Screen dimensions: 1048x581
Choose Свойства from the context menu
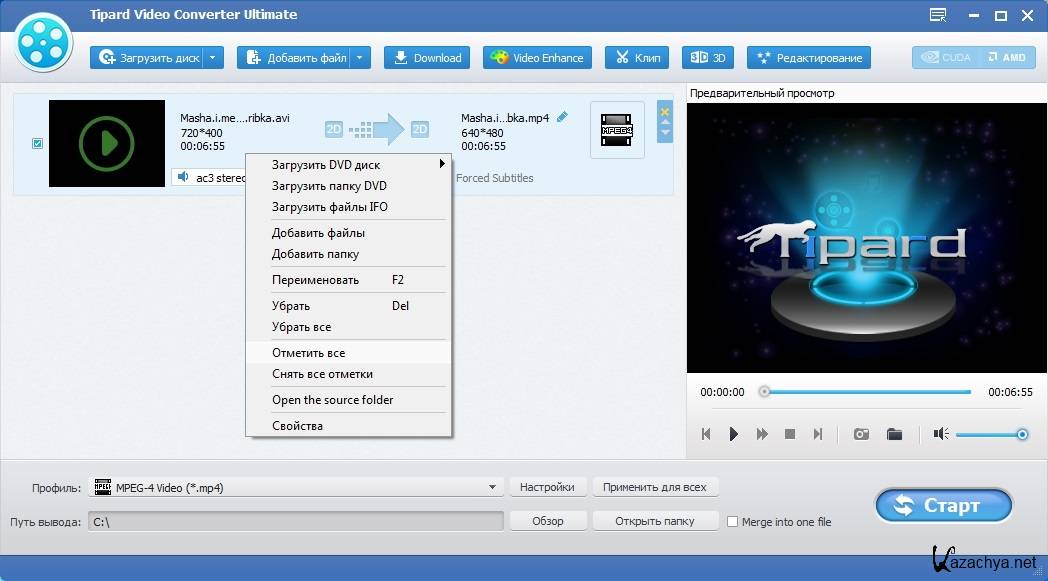298,426
